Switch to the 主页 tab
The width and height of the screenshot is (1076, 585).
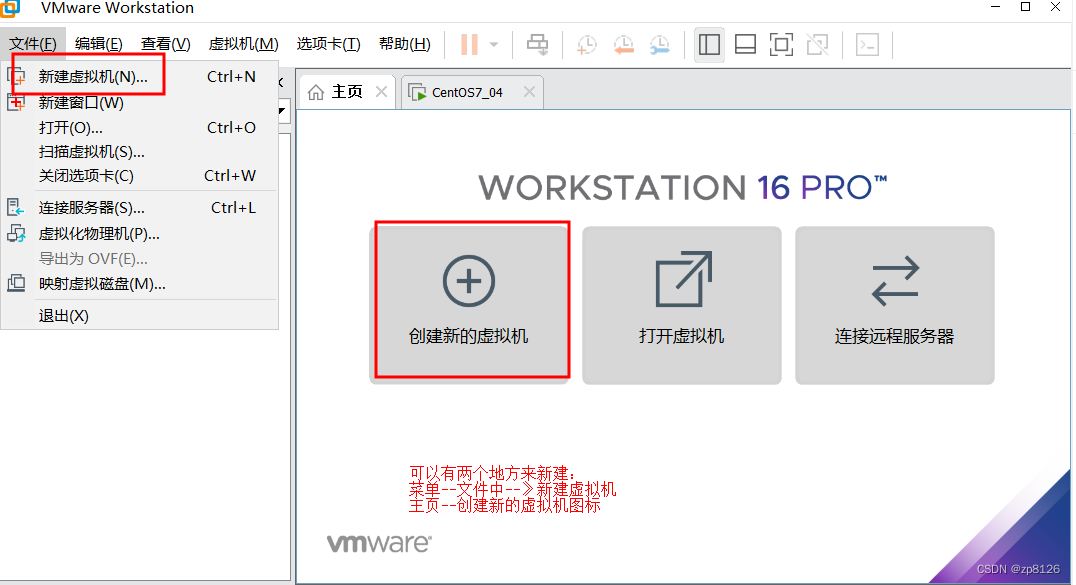347,92
